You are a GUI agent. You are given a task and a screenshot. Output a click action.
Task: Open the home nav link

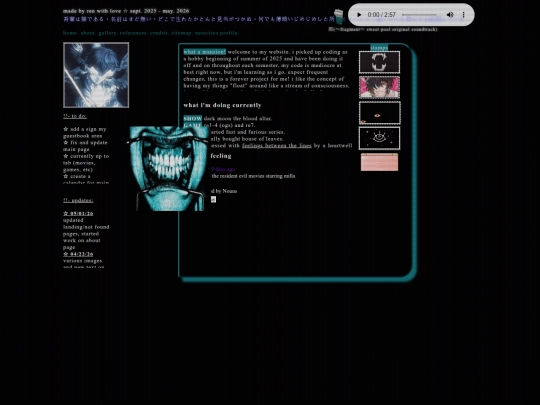tap(70, 33)
